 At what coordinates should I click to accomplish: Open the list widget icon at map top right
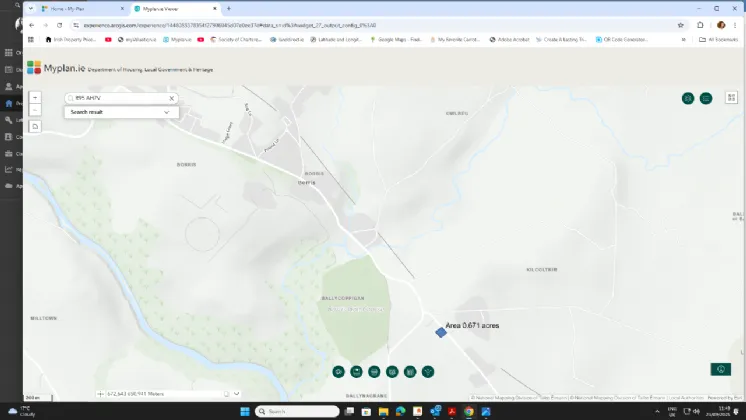(706, 98)
